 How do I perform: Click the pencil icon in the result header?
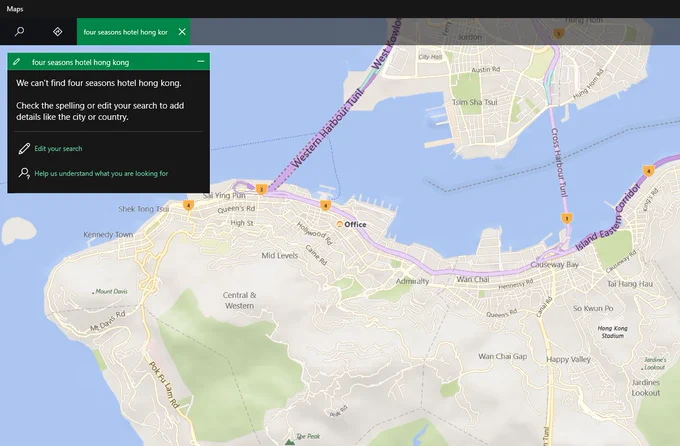coord(17,62)
